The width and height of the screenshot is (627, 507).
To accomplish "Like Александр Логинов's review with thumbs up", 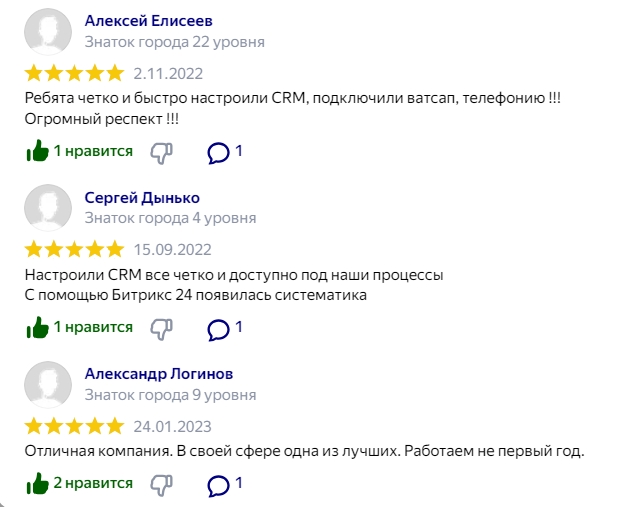I will click(x=38, y=484).
